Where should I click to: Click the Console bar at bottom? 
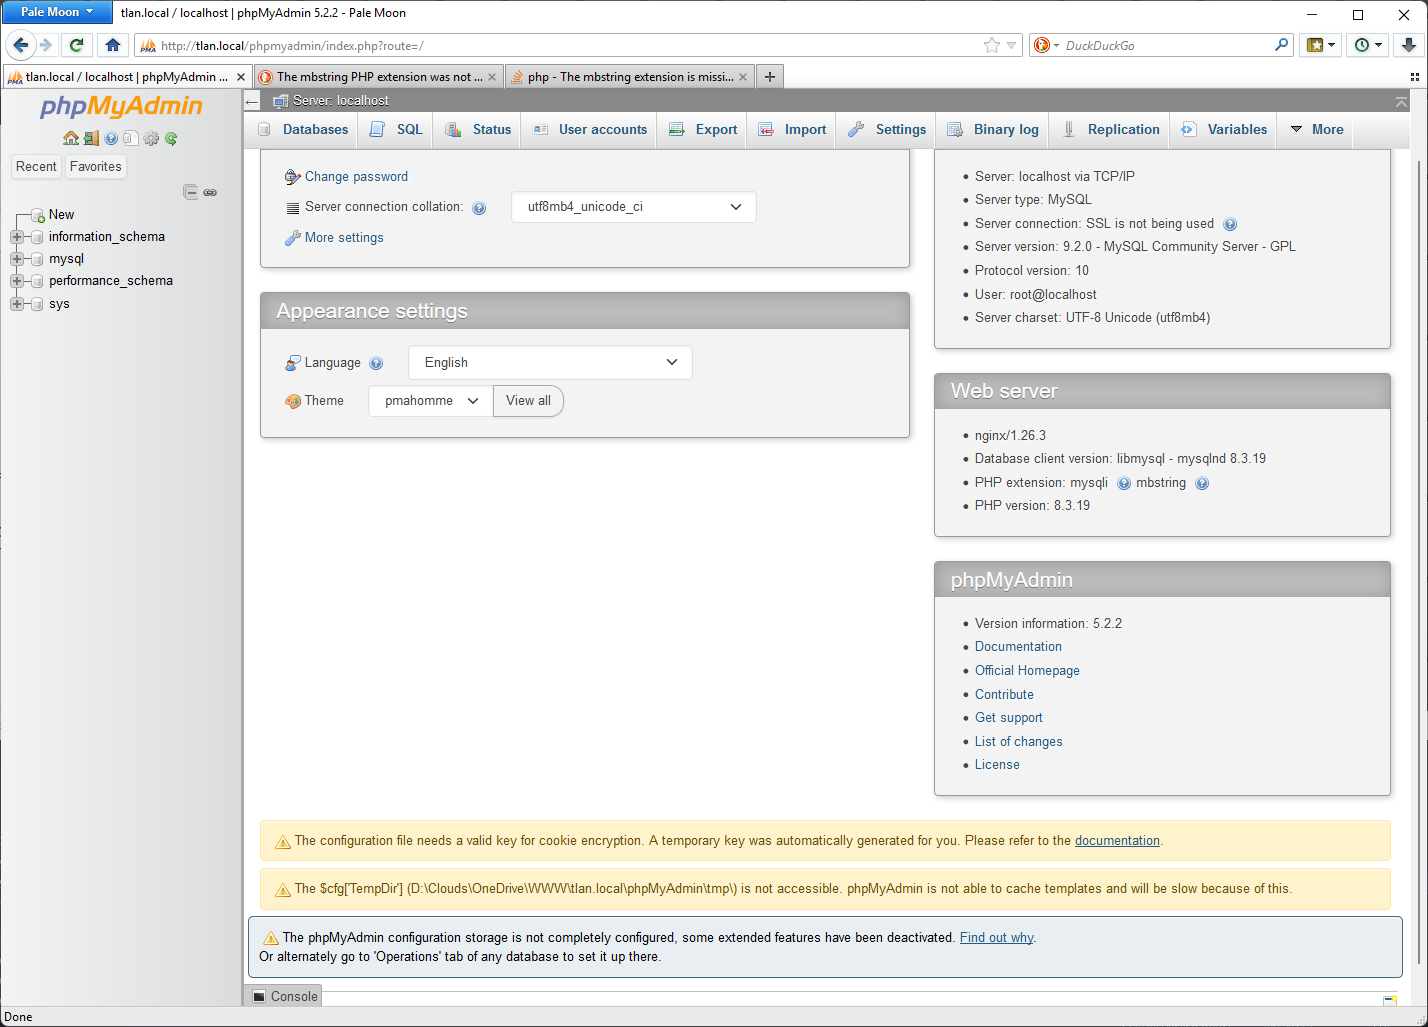(x=284, y=996)
